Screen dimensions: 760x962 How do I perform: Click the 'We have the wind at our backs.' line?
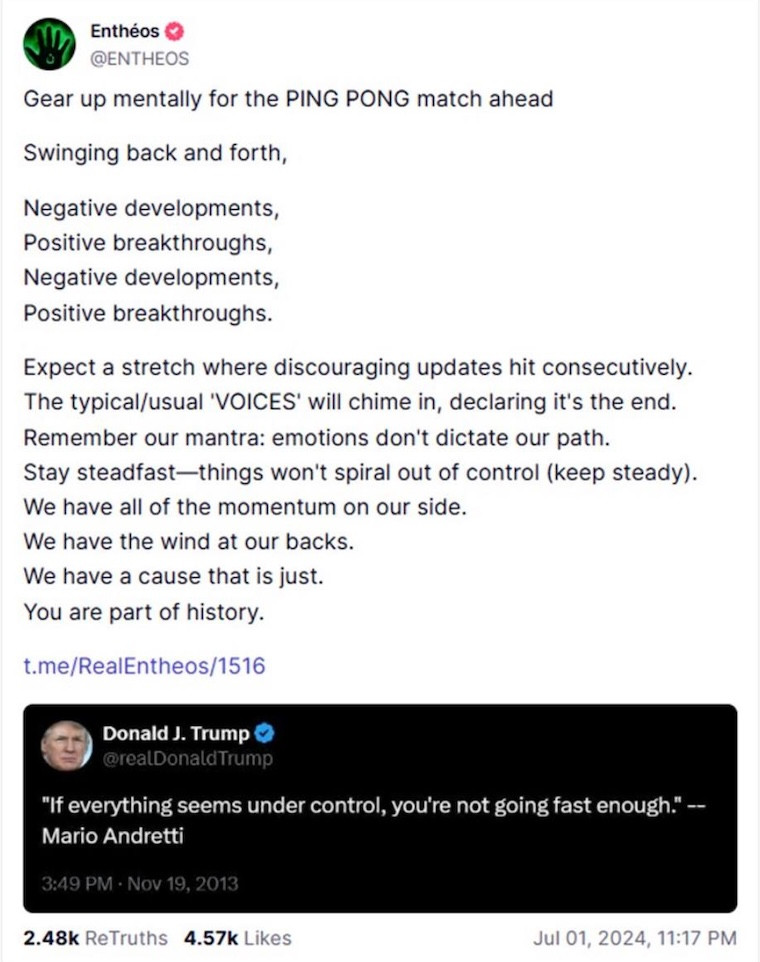click(x=186, y=542)
